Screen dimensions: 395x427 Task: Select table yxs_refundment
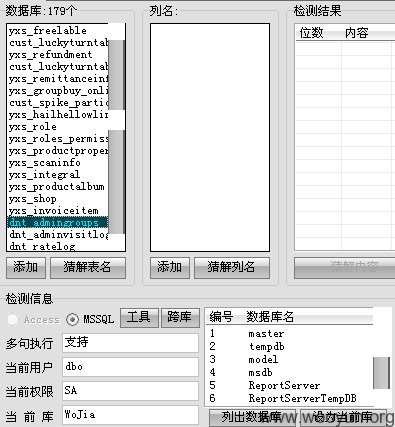coord(50,55)
